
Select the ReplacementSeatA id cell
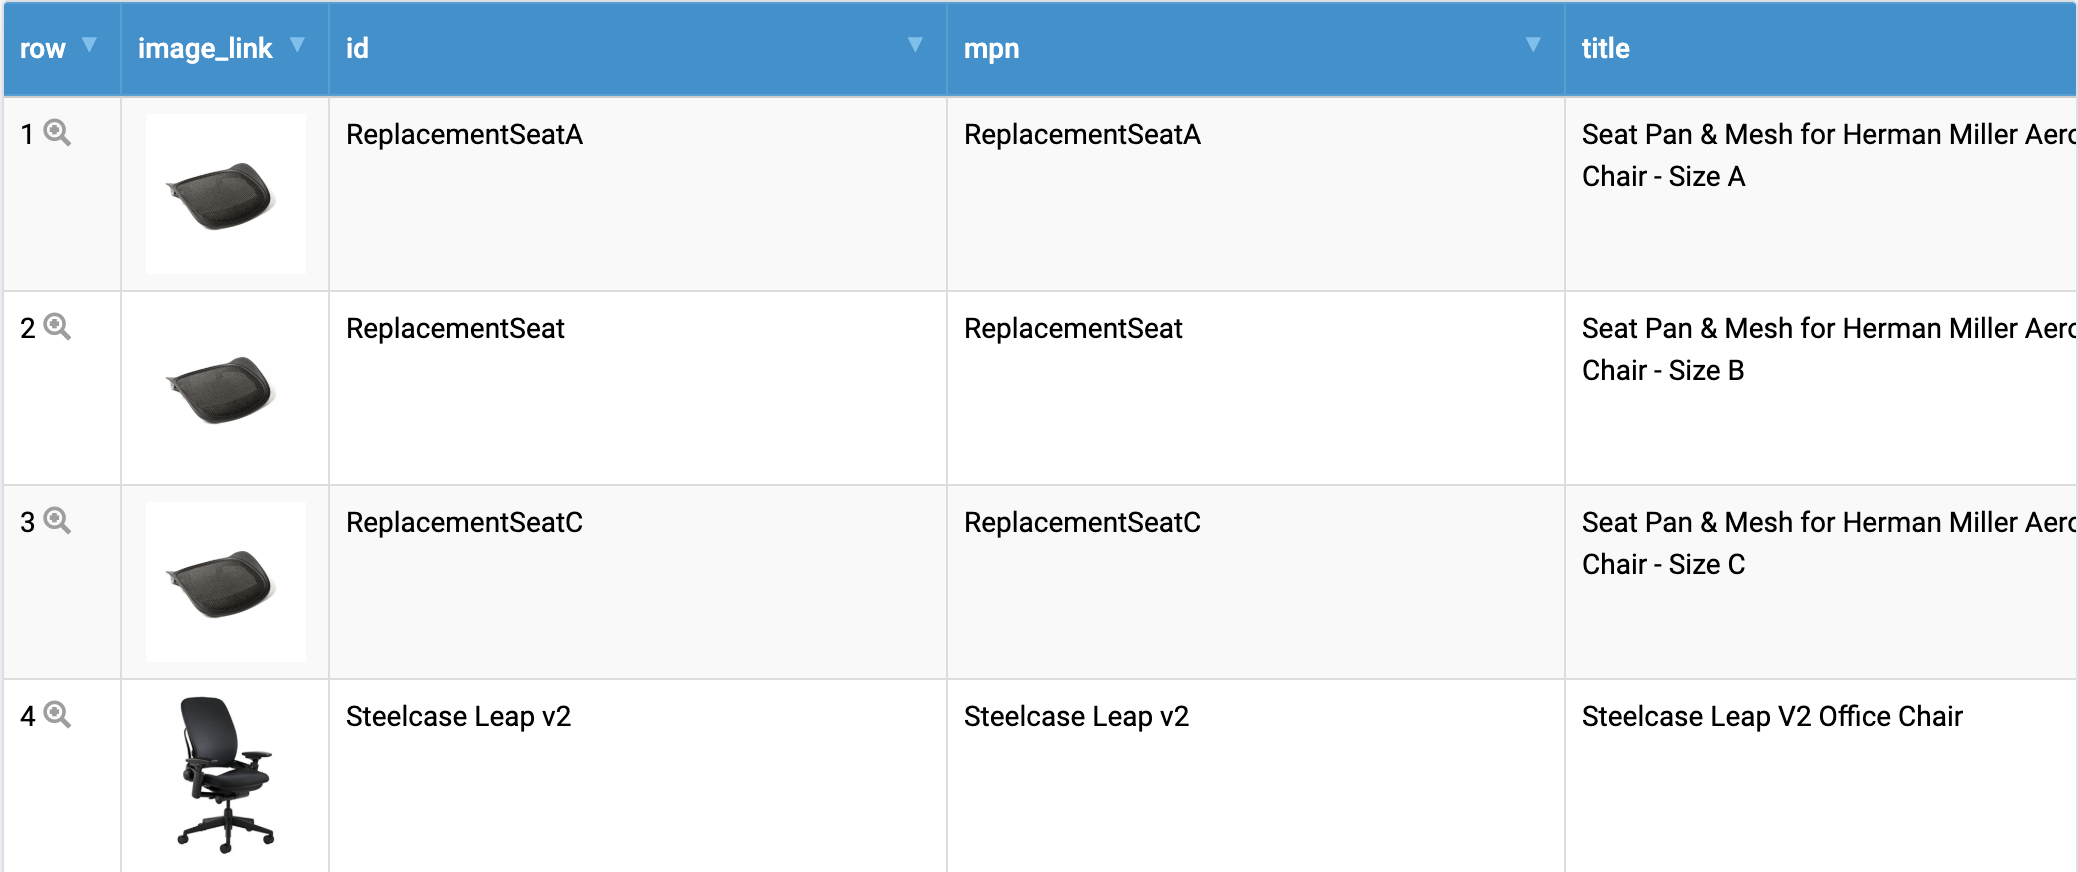464,135
